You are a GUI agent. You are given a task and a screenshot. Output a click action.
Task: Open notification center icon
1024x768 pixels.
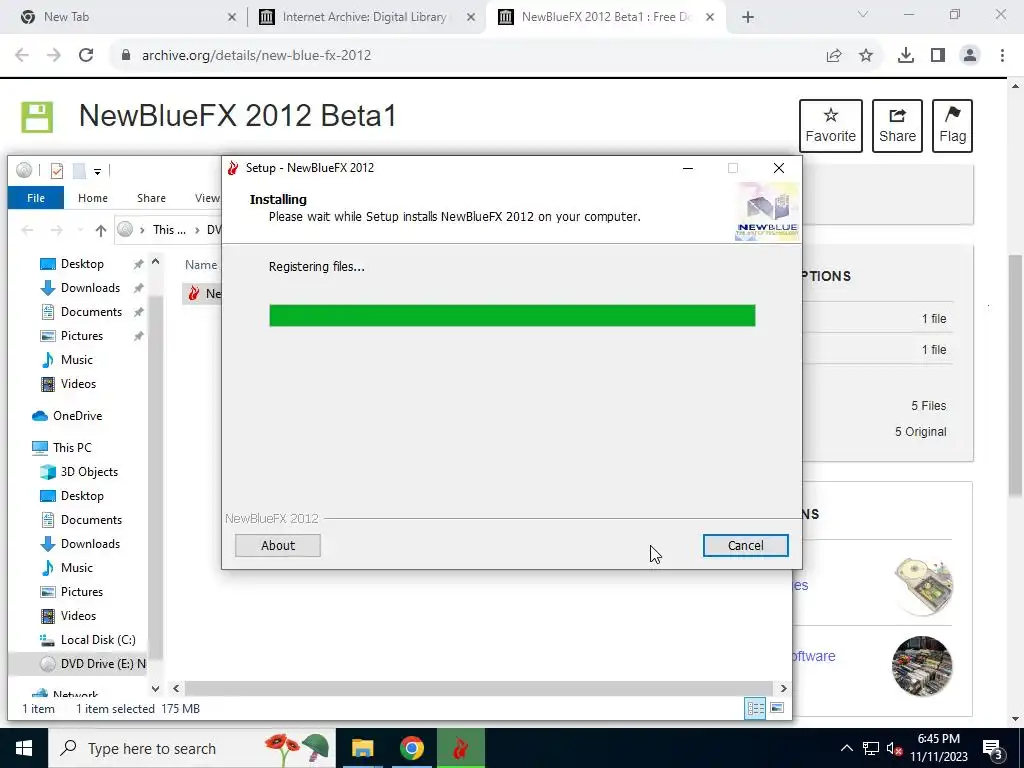[x=993, y=748]
